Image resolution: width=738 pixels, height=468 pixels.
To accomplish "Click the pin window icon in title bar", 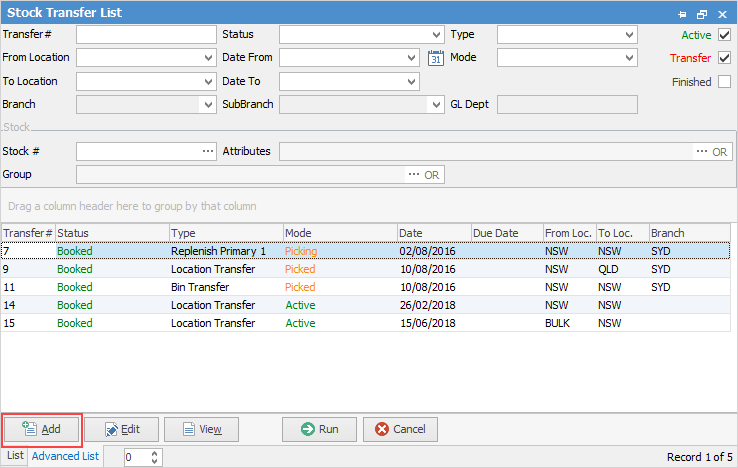I will coord(682,14).
